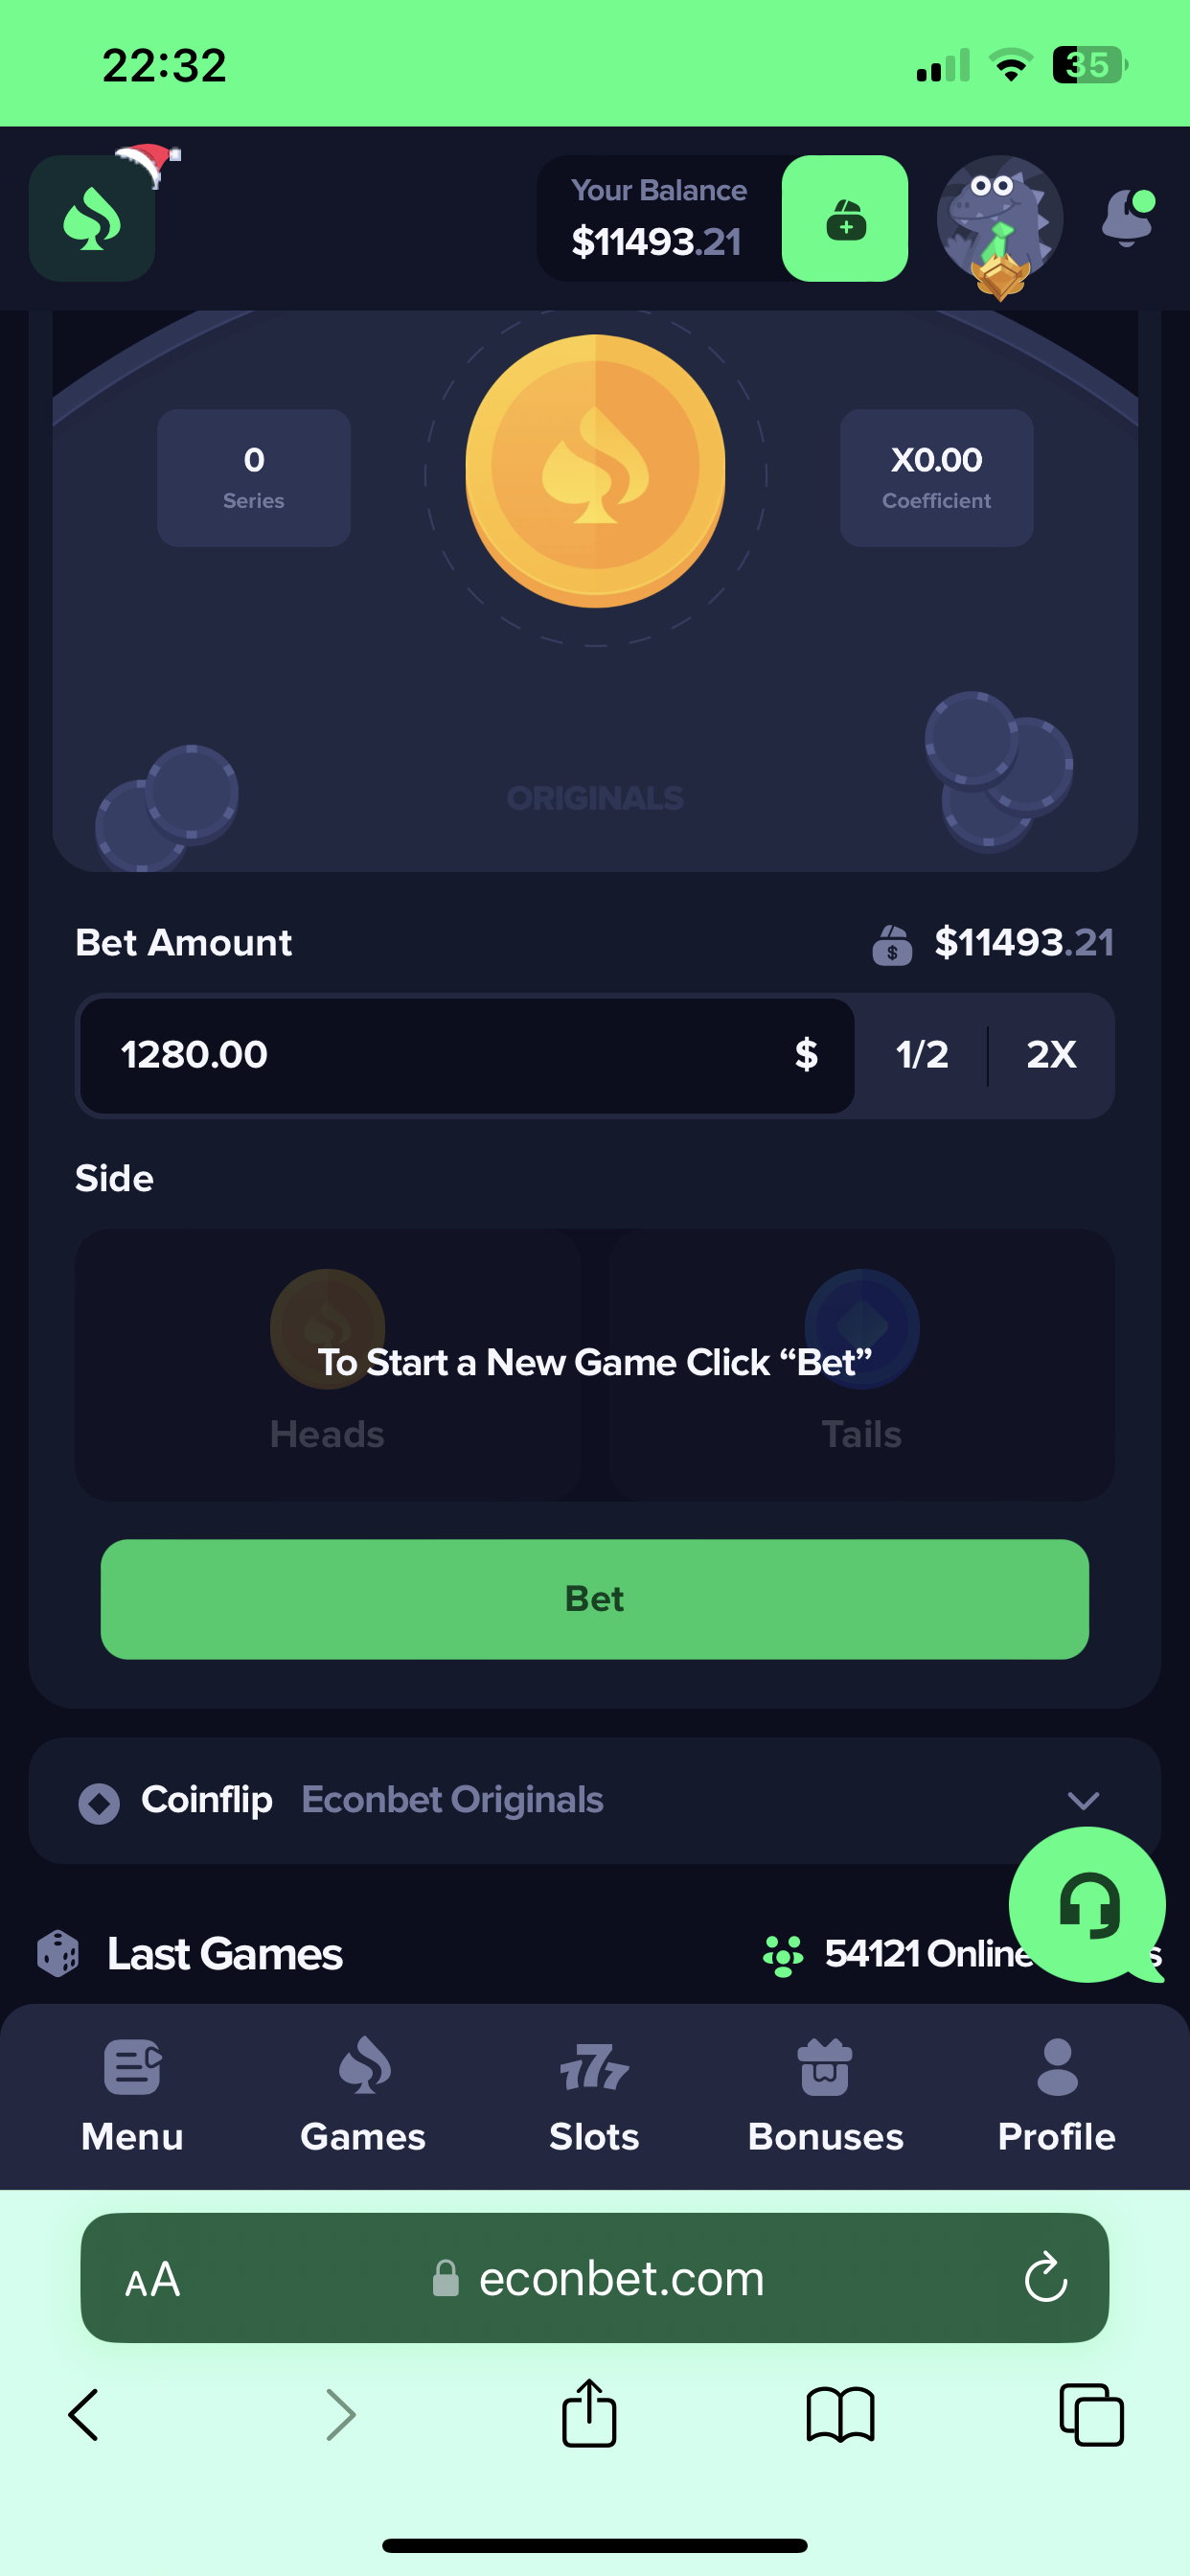Double the bet using 2X

(x=1051, y=1055)
